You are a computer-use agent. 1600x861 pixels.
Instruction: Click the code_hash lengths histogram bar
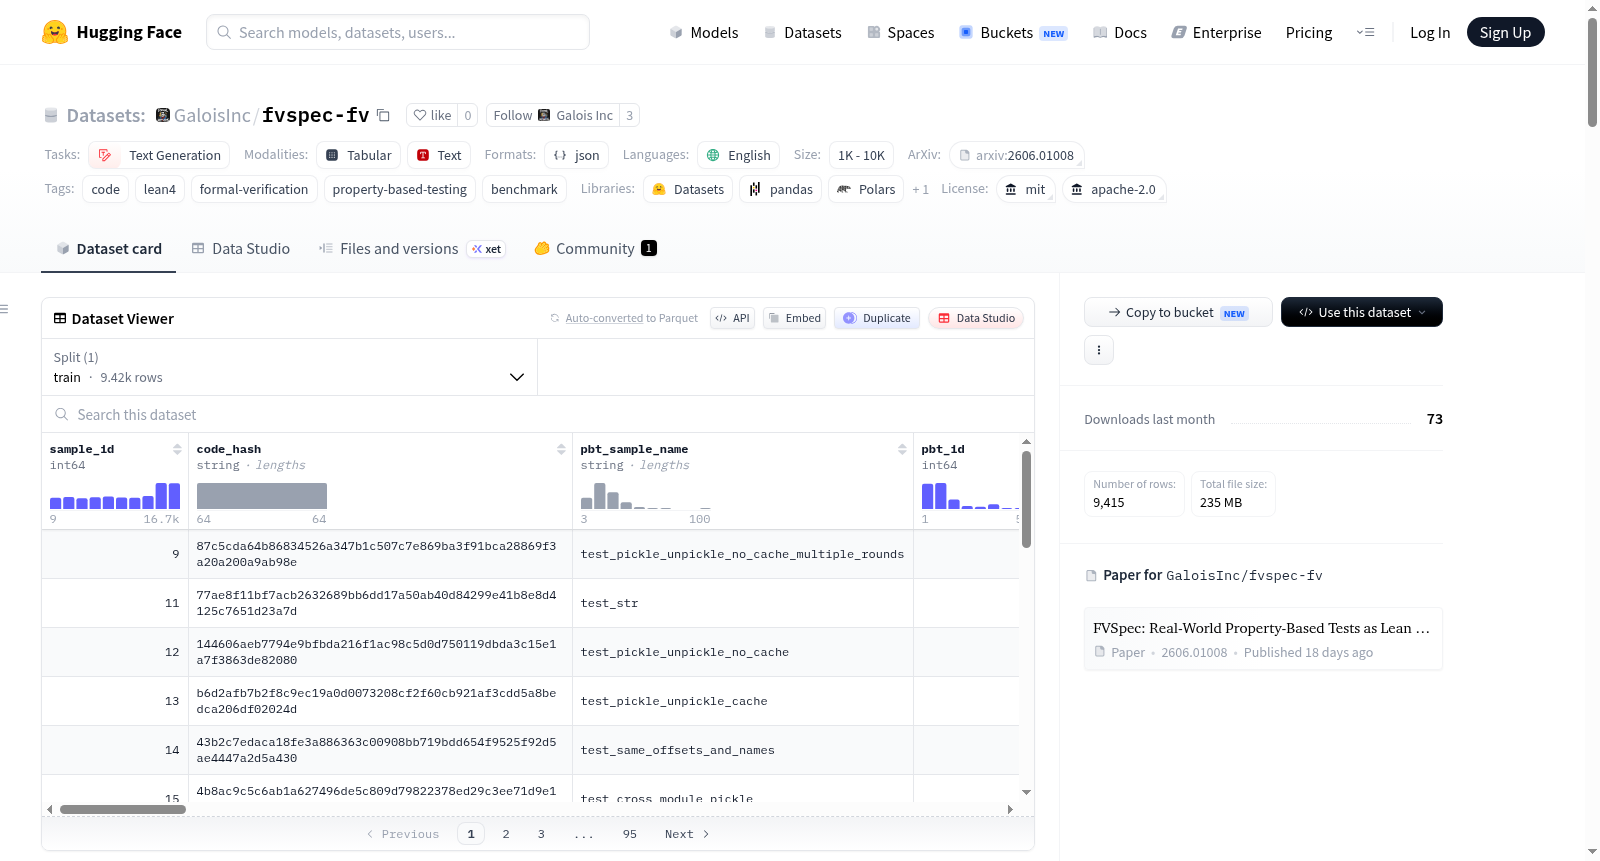coord(262,496)
